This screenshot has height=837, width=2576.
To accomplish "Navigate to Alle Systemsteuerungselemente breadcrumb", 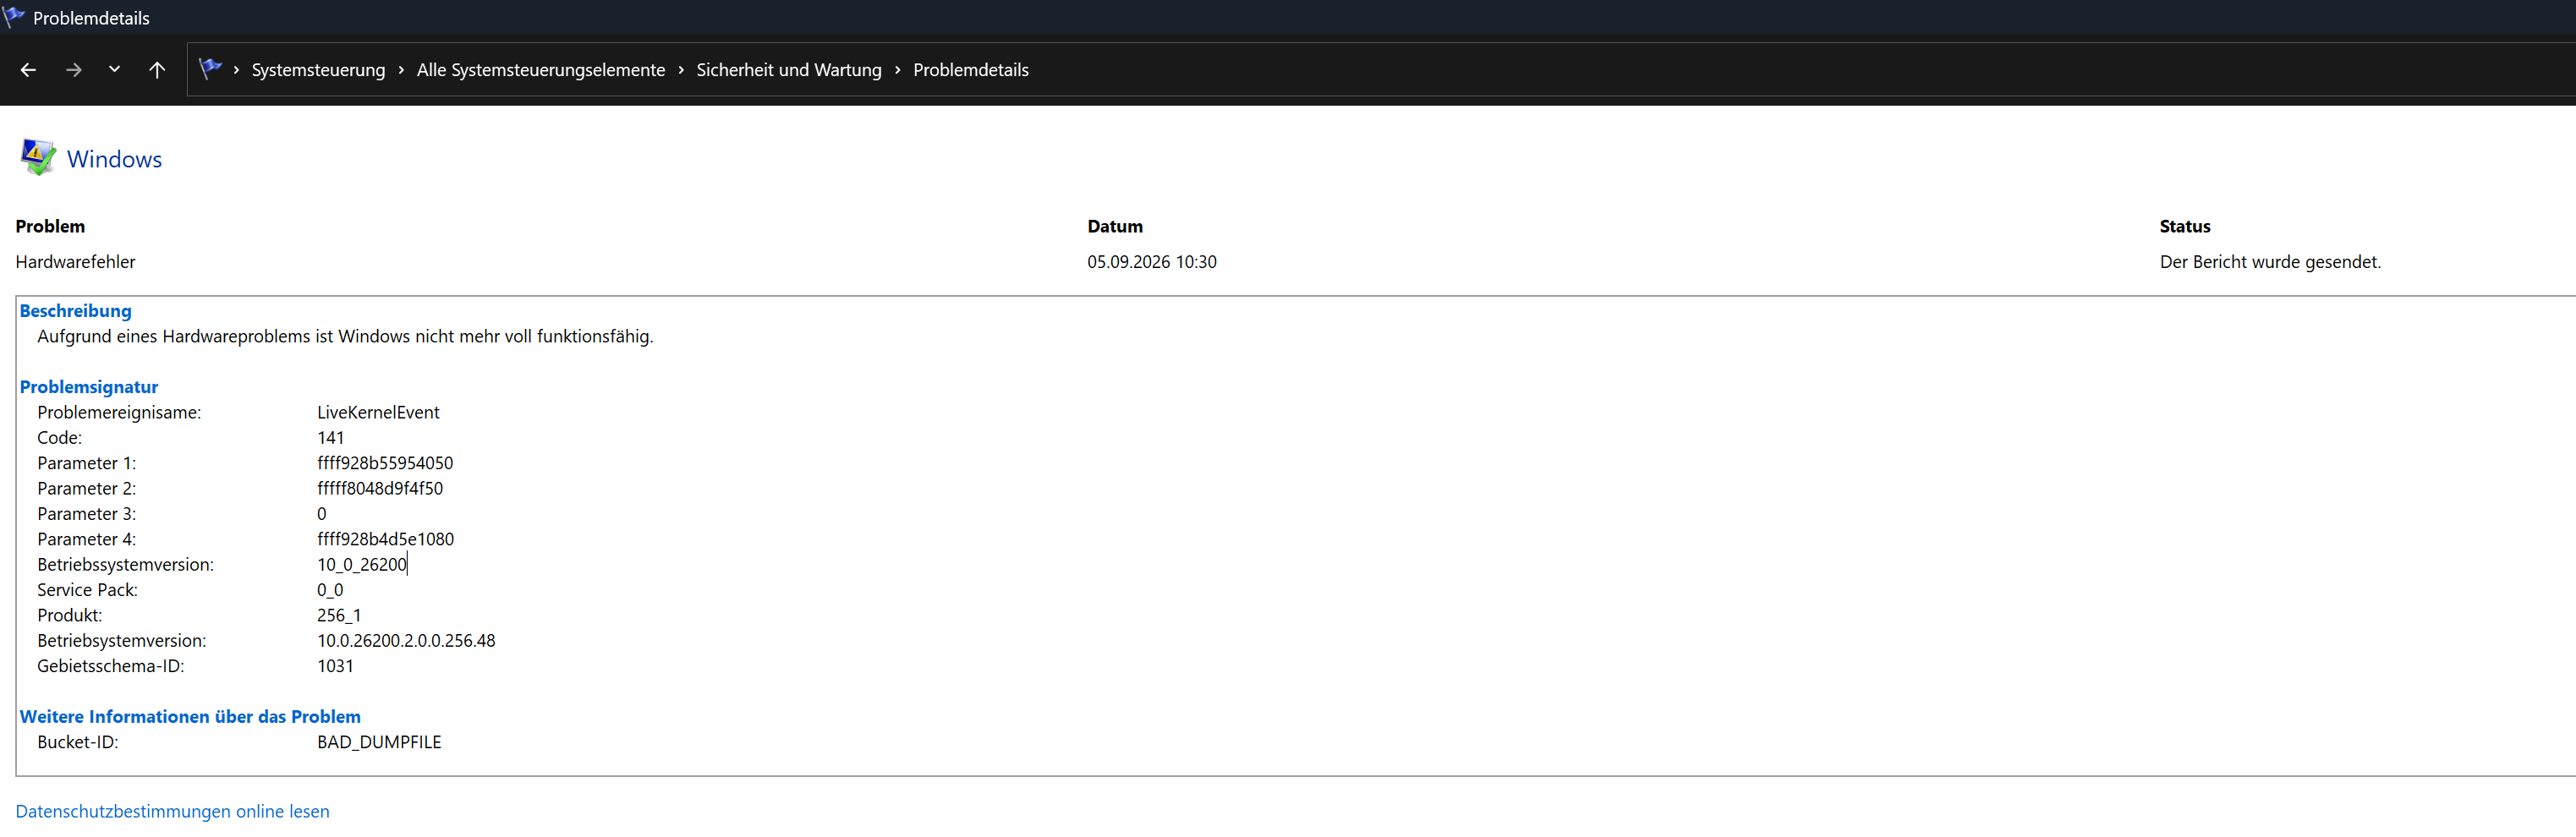I will click(541, 70).
